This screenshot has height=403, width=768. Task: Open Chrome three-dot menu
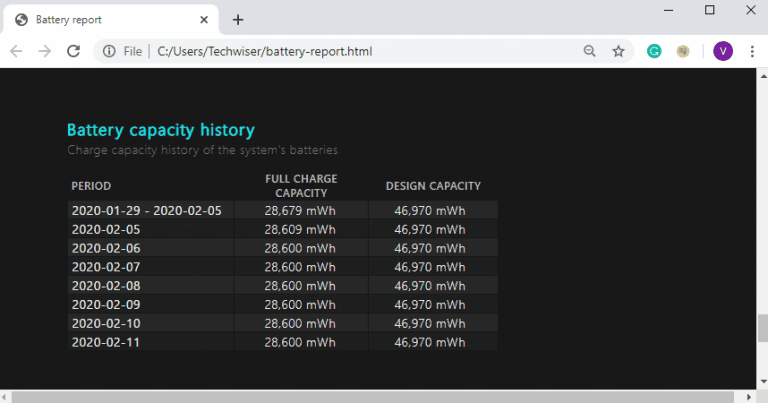tap(752, 51)
